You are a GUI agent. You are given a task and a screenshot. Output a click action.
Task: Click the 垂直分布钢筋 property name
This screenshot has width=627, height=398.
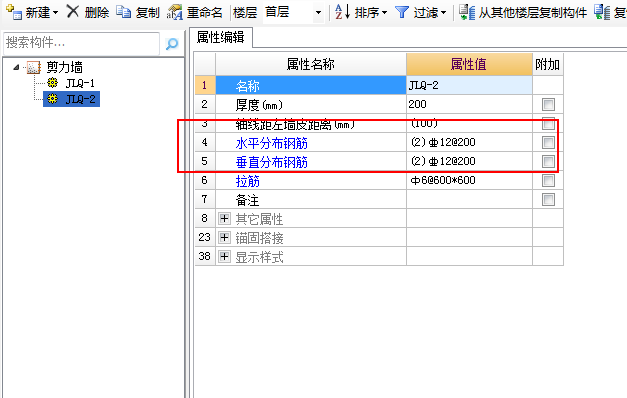click(x=272, y=162)
